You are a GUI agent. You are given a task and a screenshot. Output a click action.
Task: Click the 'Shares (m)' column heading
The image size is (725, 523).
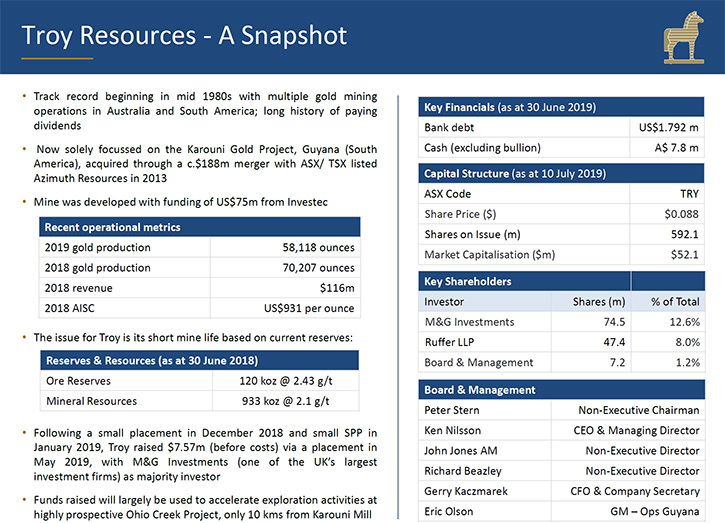[x=599, y=302]
